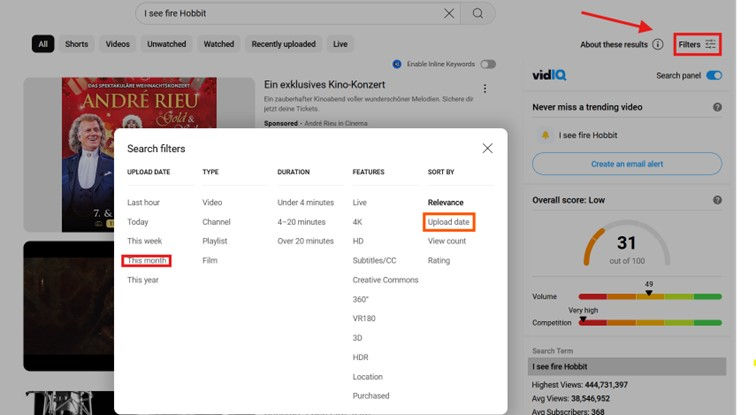Sort results by Rating
This screenshot has height=415, width=756.
point(439,260)
